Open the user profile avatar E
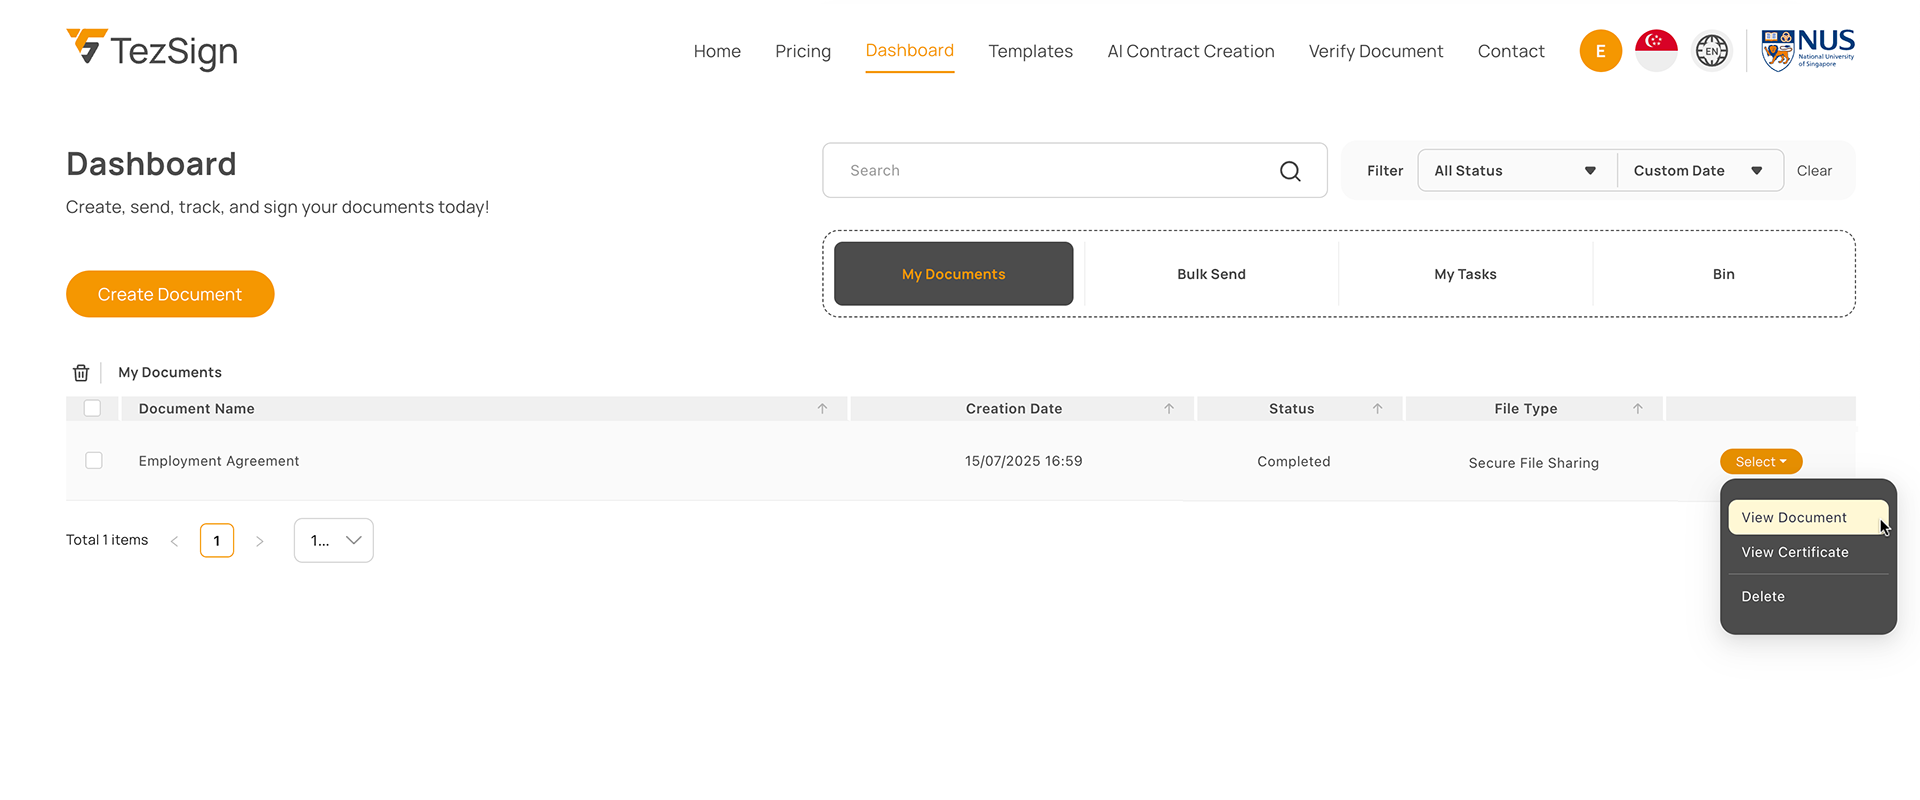This screenshot has height=800, width=1920. (1600, 51)
